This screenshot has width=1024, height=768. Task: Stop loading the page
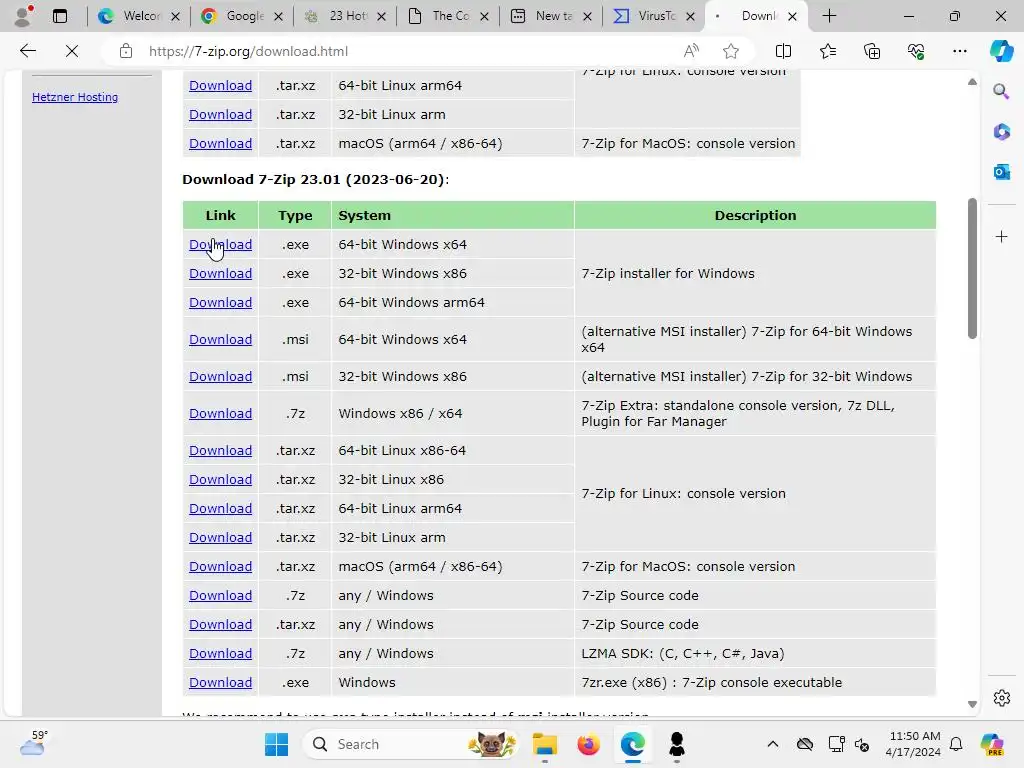(72, 51)
